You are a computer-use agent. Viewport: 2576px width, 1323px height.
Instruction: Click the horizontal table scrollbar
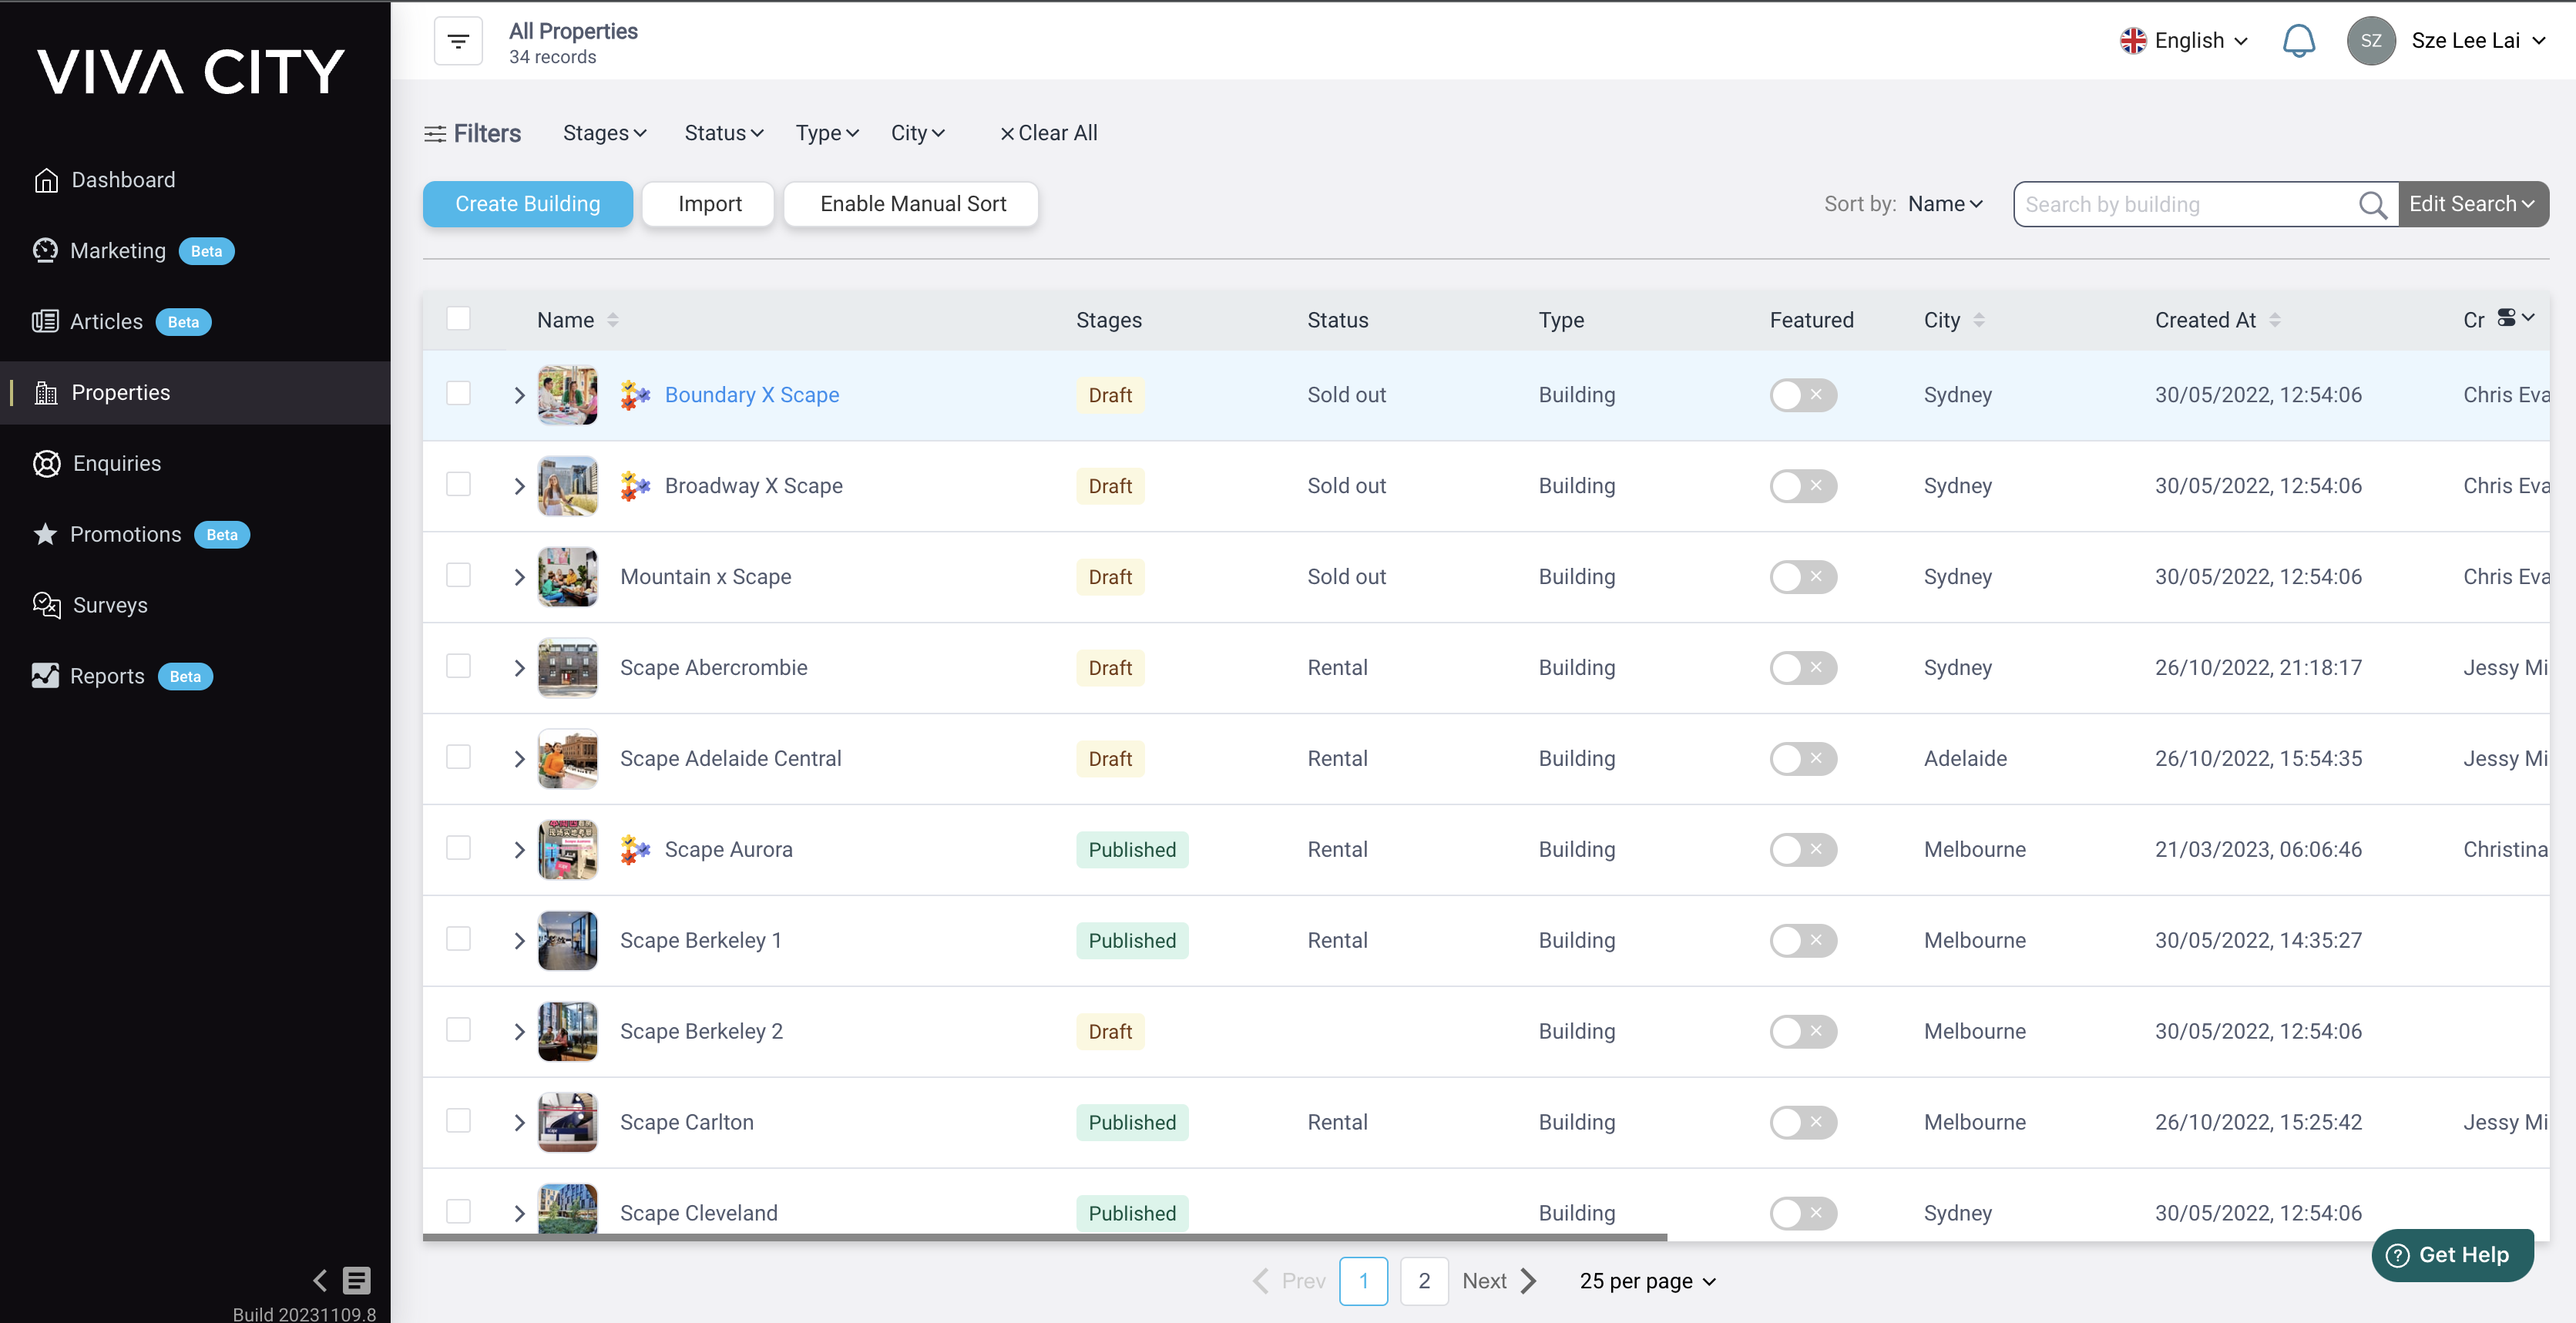[x=1044, y=1237]
